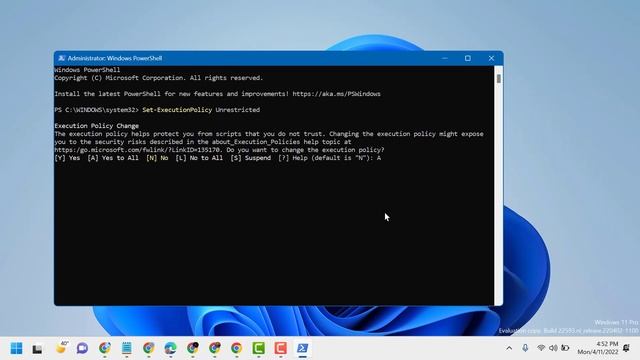The image size is (640, 360).
Task: Select the PowerShell taskbar icon
Action: point(302,348)
